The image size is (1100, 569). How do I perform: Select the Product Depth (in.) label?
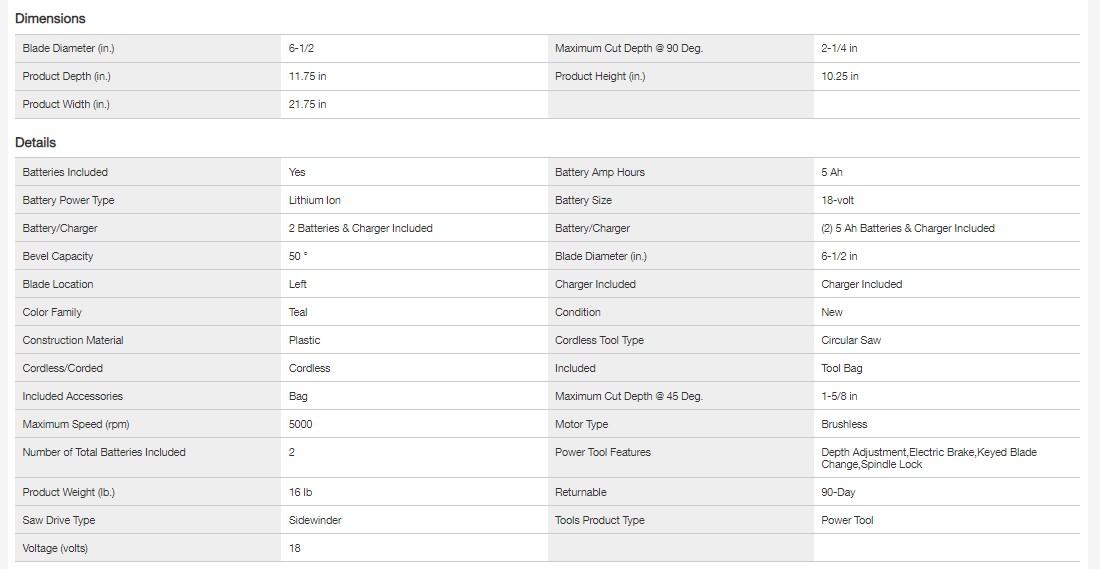tap(66, 76)
